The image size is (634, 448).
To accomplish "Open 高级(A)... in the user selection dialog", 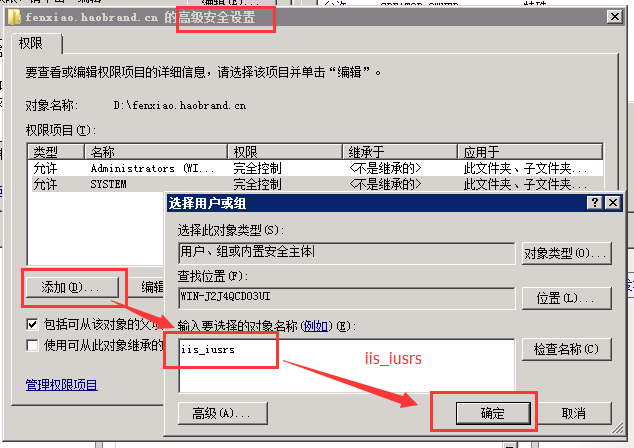I will 222,413.
